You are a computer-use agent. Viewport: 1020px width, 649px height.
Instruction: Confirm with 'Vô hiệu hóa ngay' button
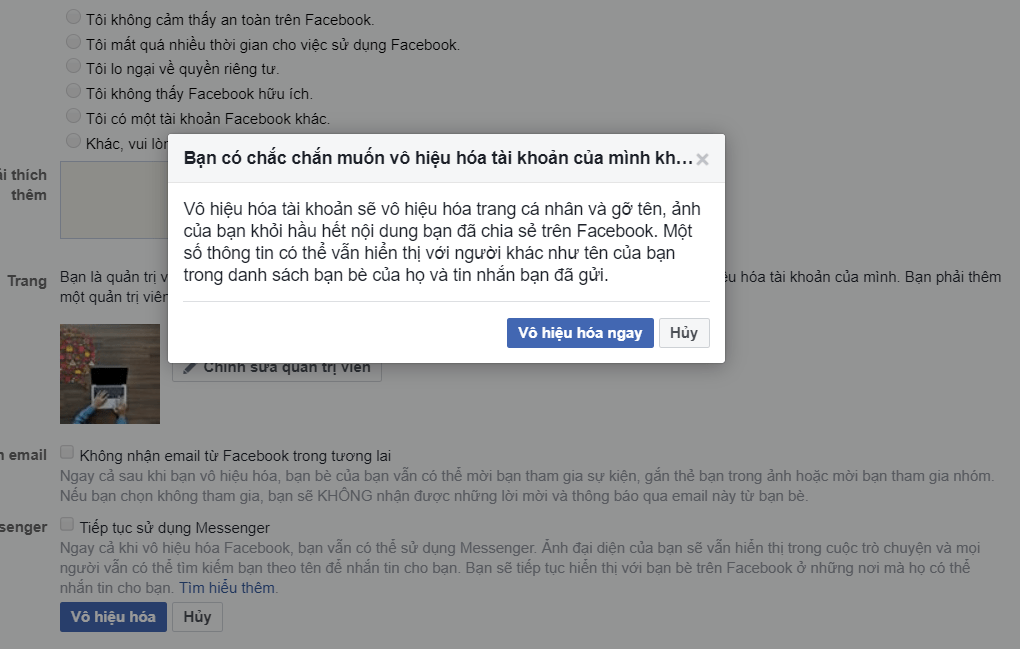pyautogui.click(x=580, y=333)
